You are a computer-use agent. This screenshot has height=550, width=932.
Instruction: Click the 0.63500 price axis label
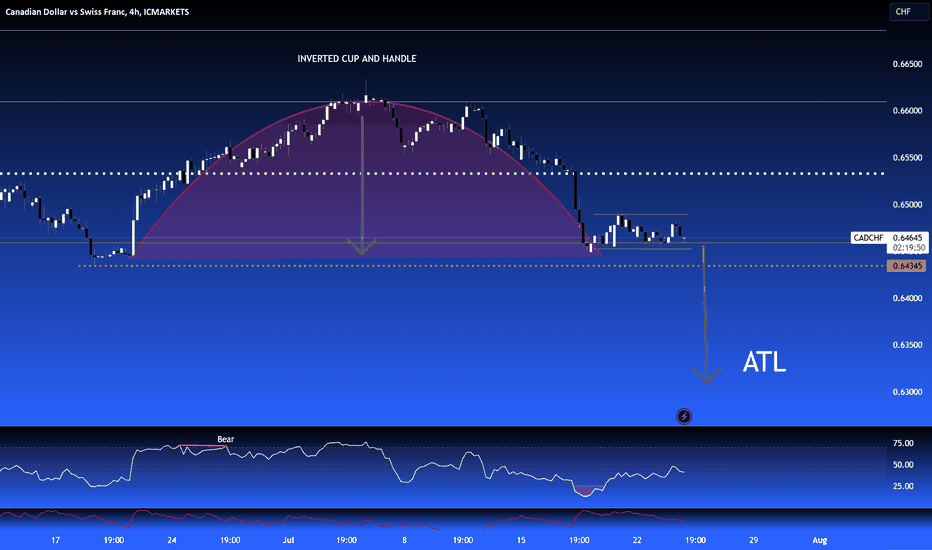click(x=907, y=345)
